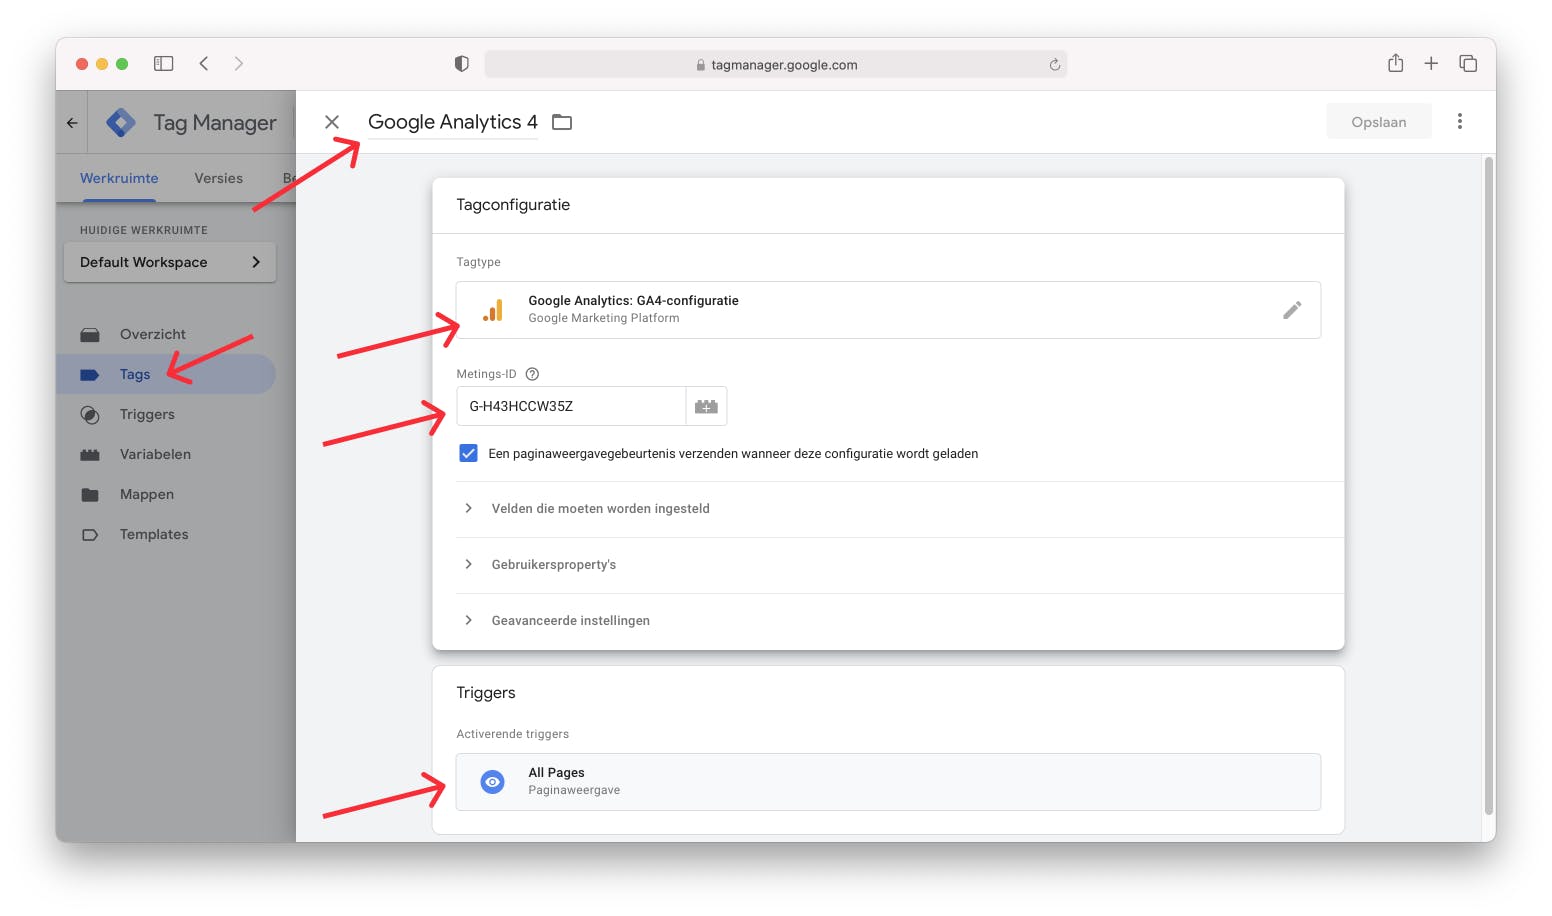Reload the page in Safari
Image resolution: width=1552 pixels, height=916 pixels.
coord(1054,65)
